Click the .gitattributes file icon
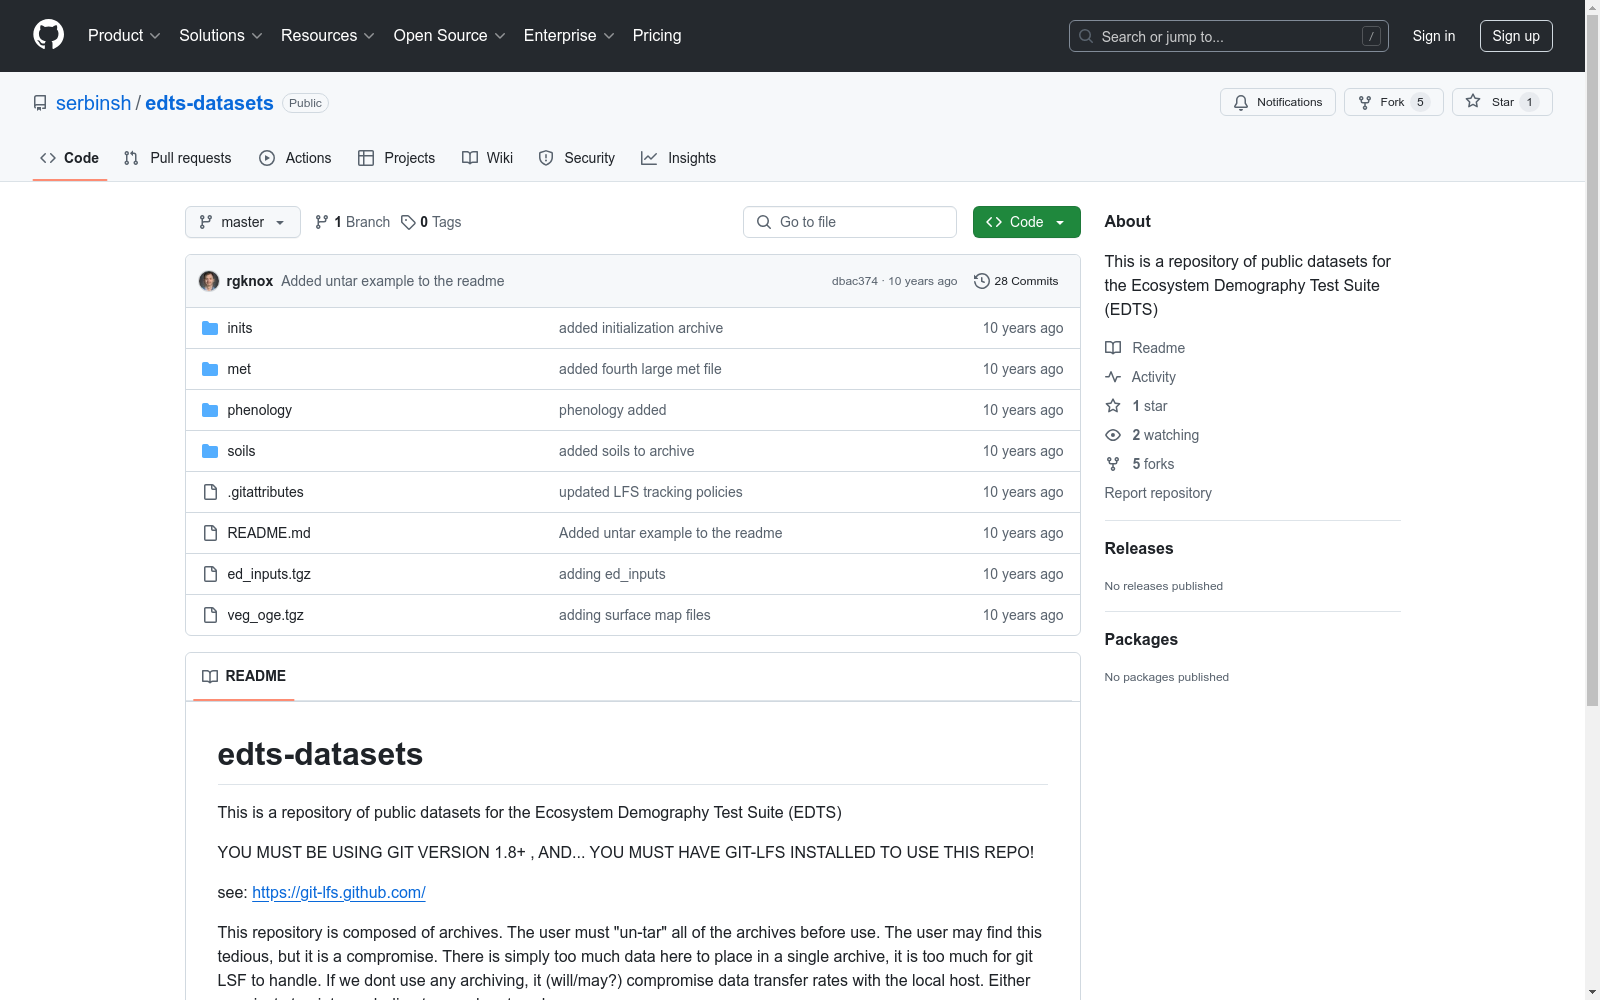Viewport: 1600px width, 1000px height. tap(210, 492)
